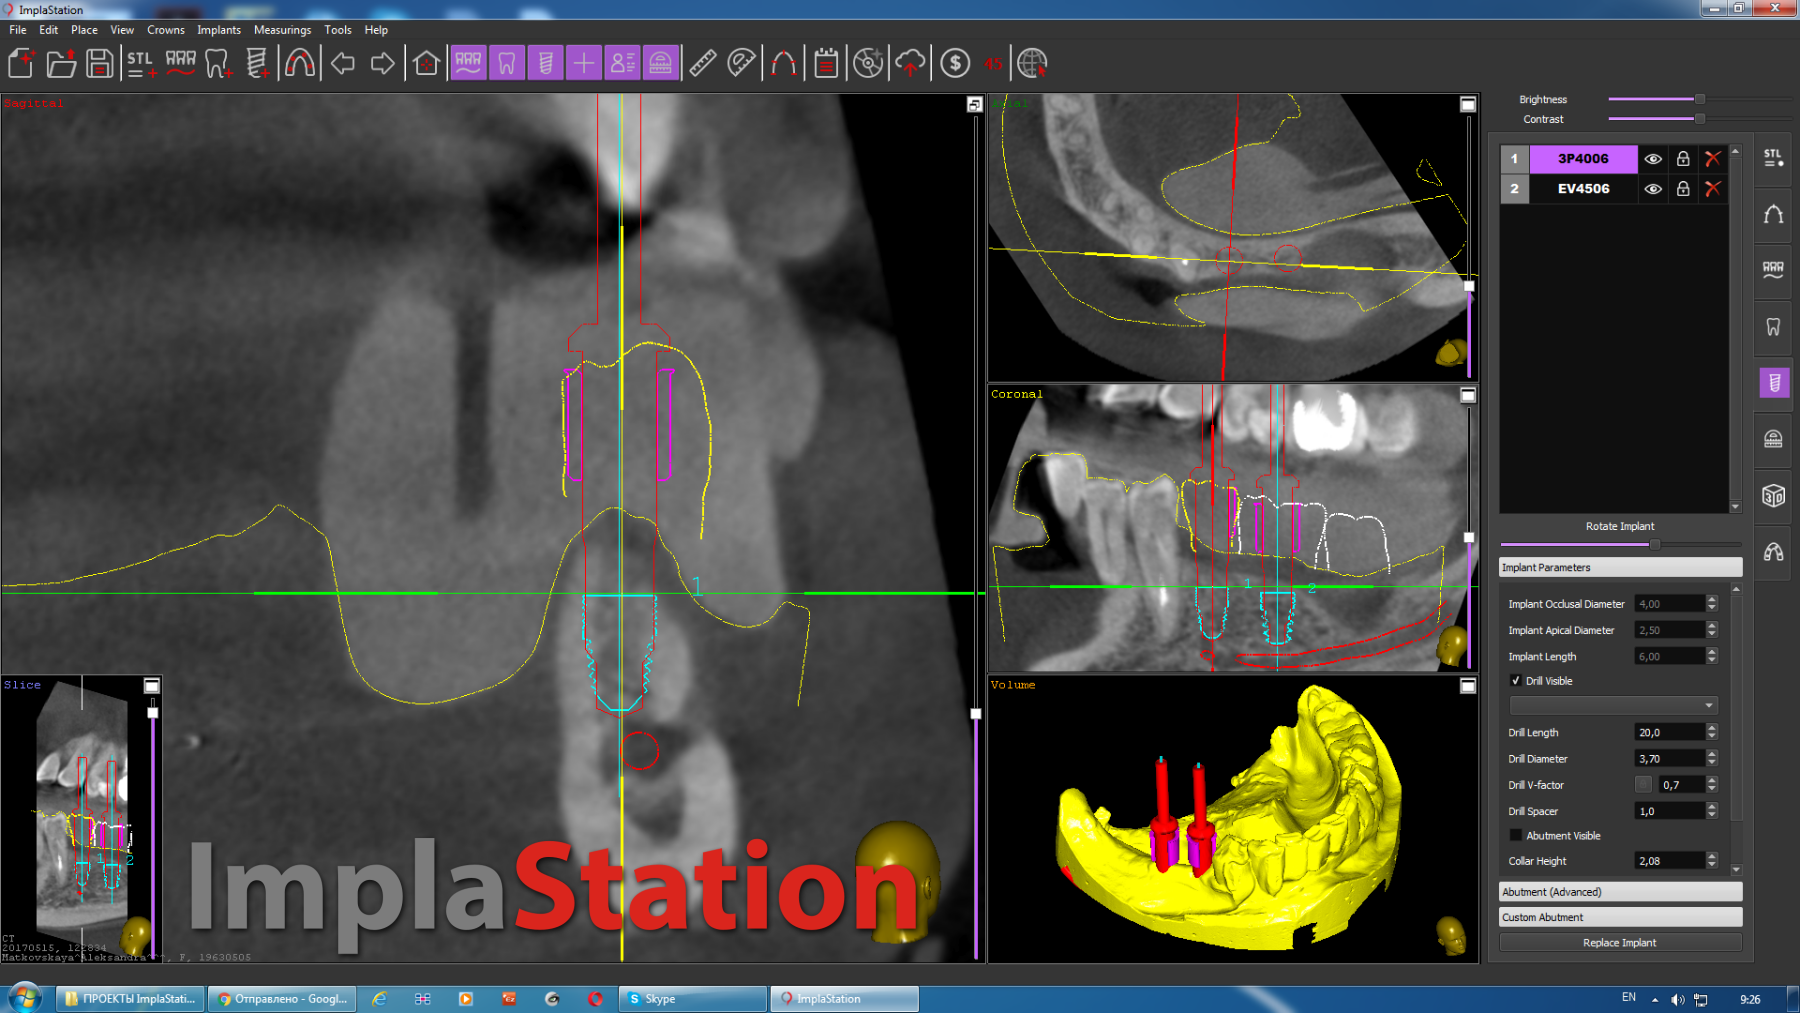The image size is (1800, 1013).
Task: Expand the Custom Abutment section
Action: pos(1620,917)
